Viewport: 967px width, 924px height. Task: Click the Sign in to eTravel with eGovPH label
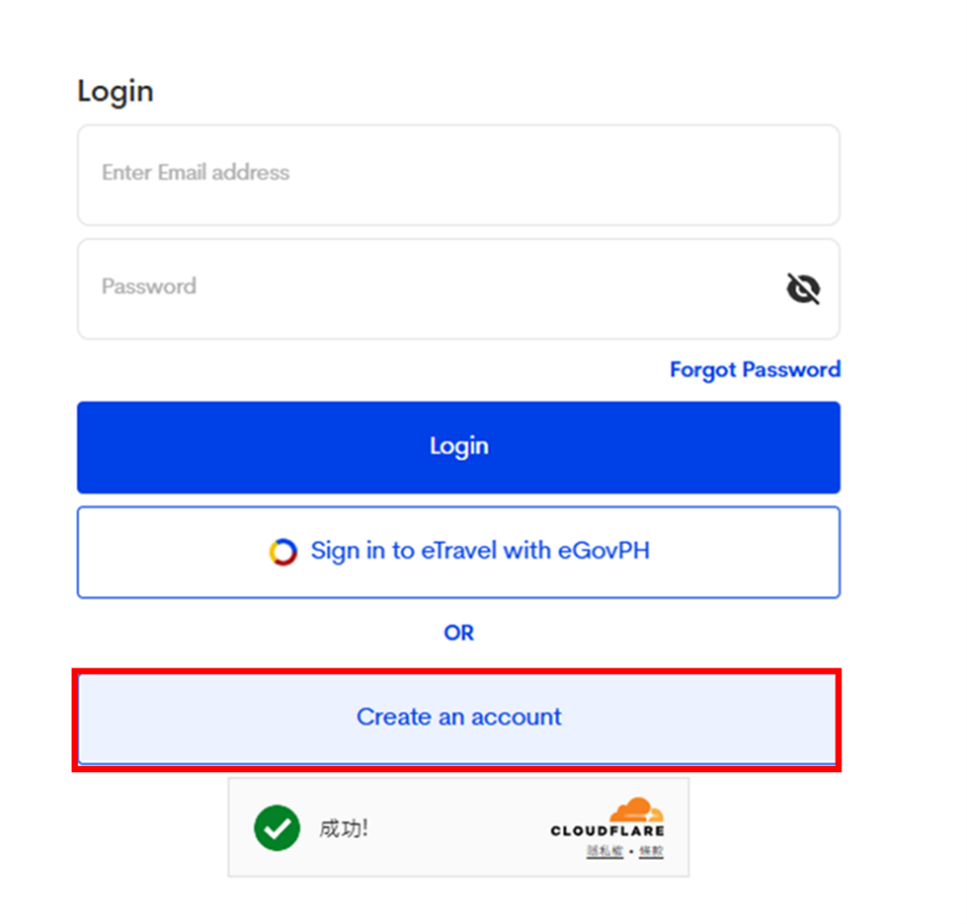[480, 551]
